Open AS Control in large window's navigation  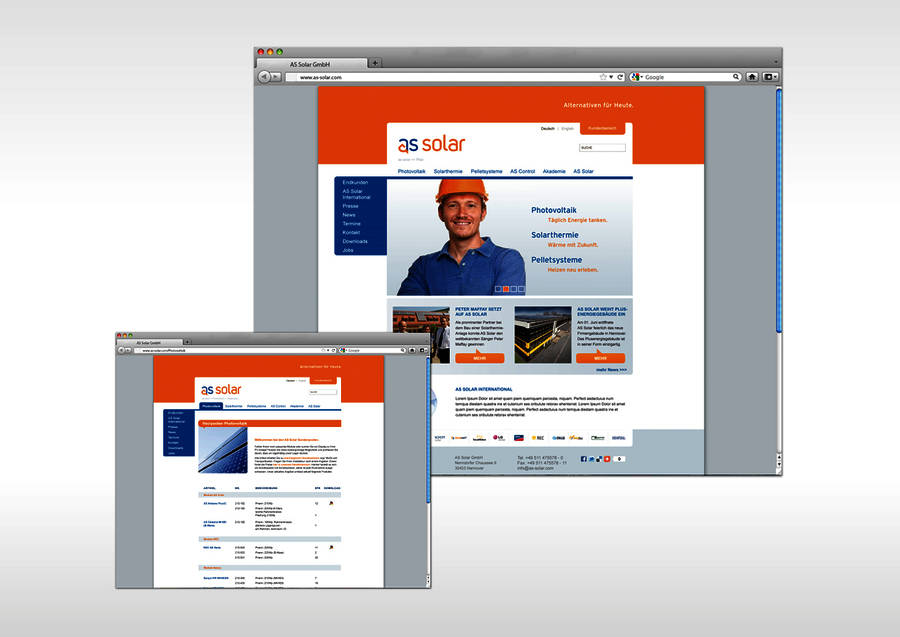[x=522, y=172]
